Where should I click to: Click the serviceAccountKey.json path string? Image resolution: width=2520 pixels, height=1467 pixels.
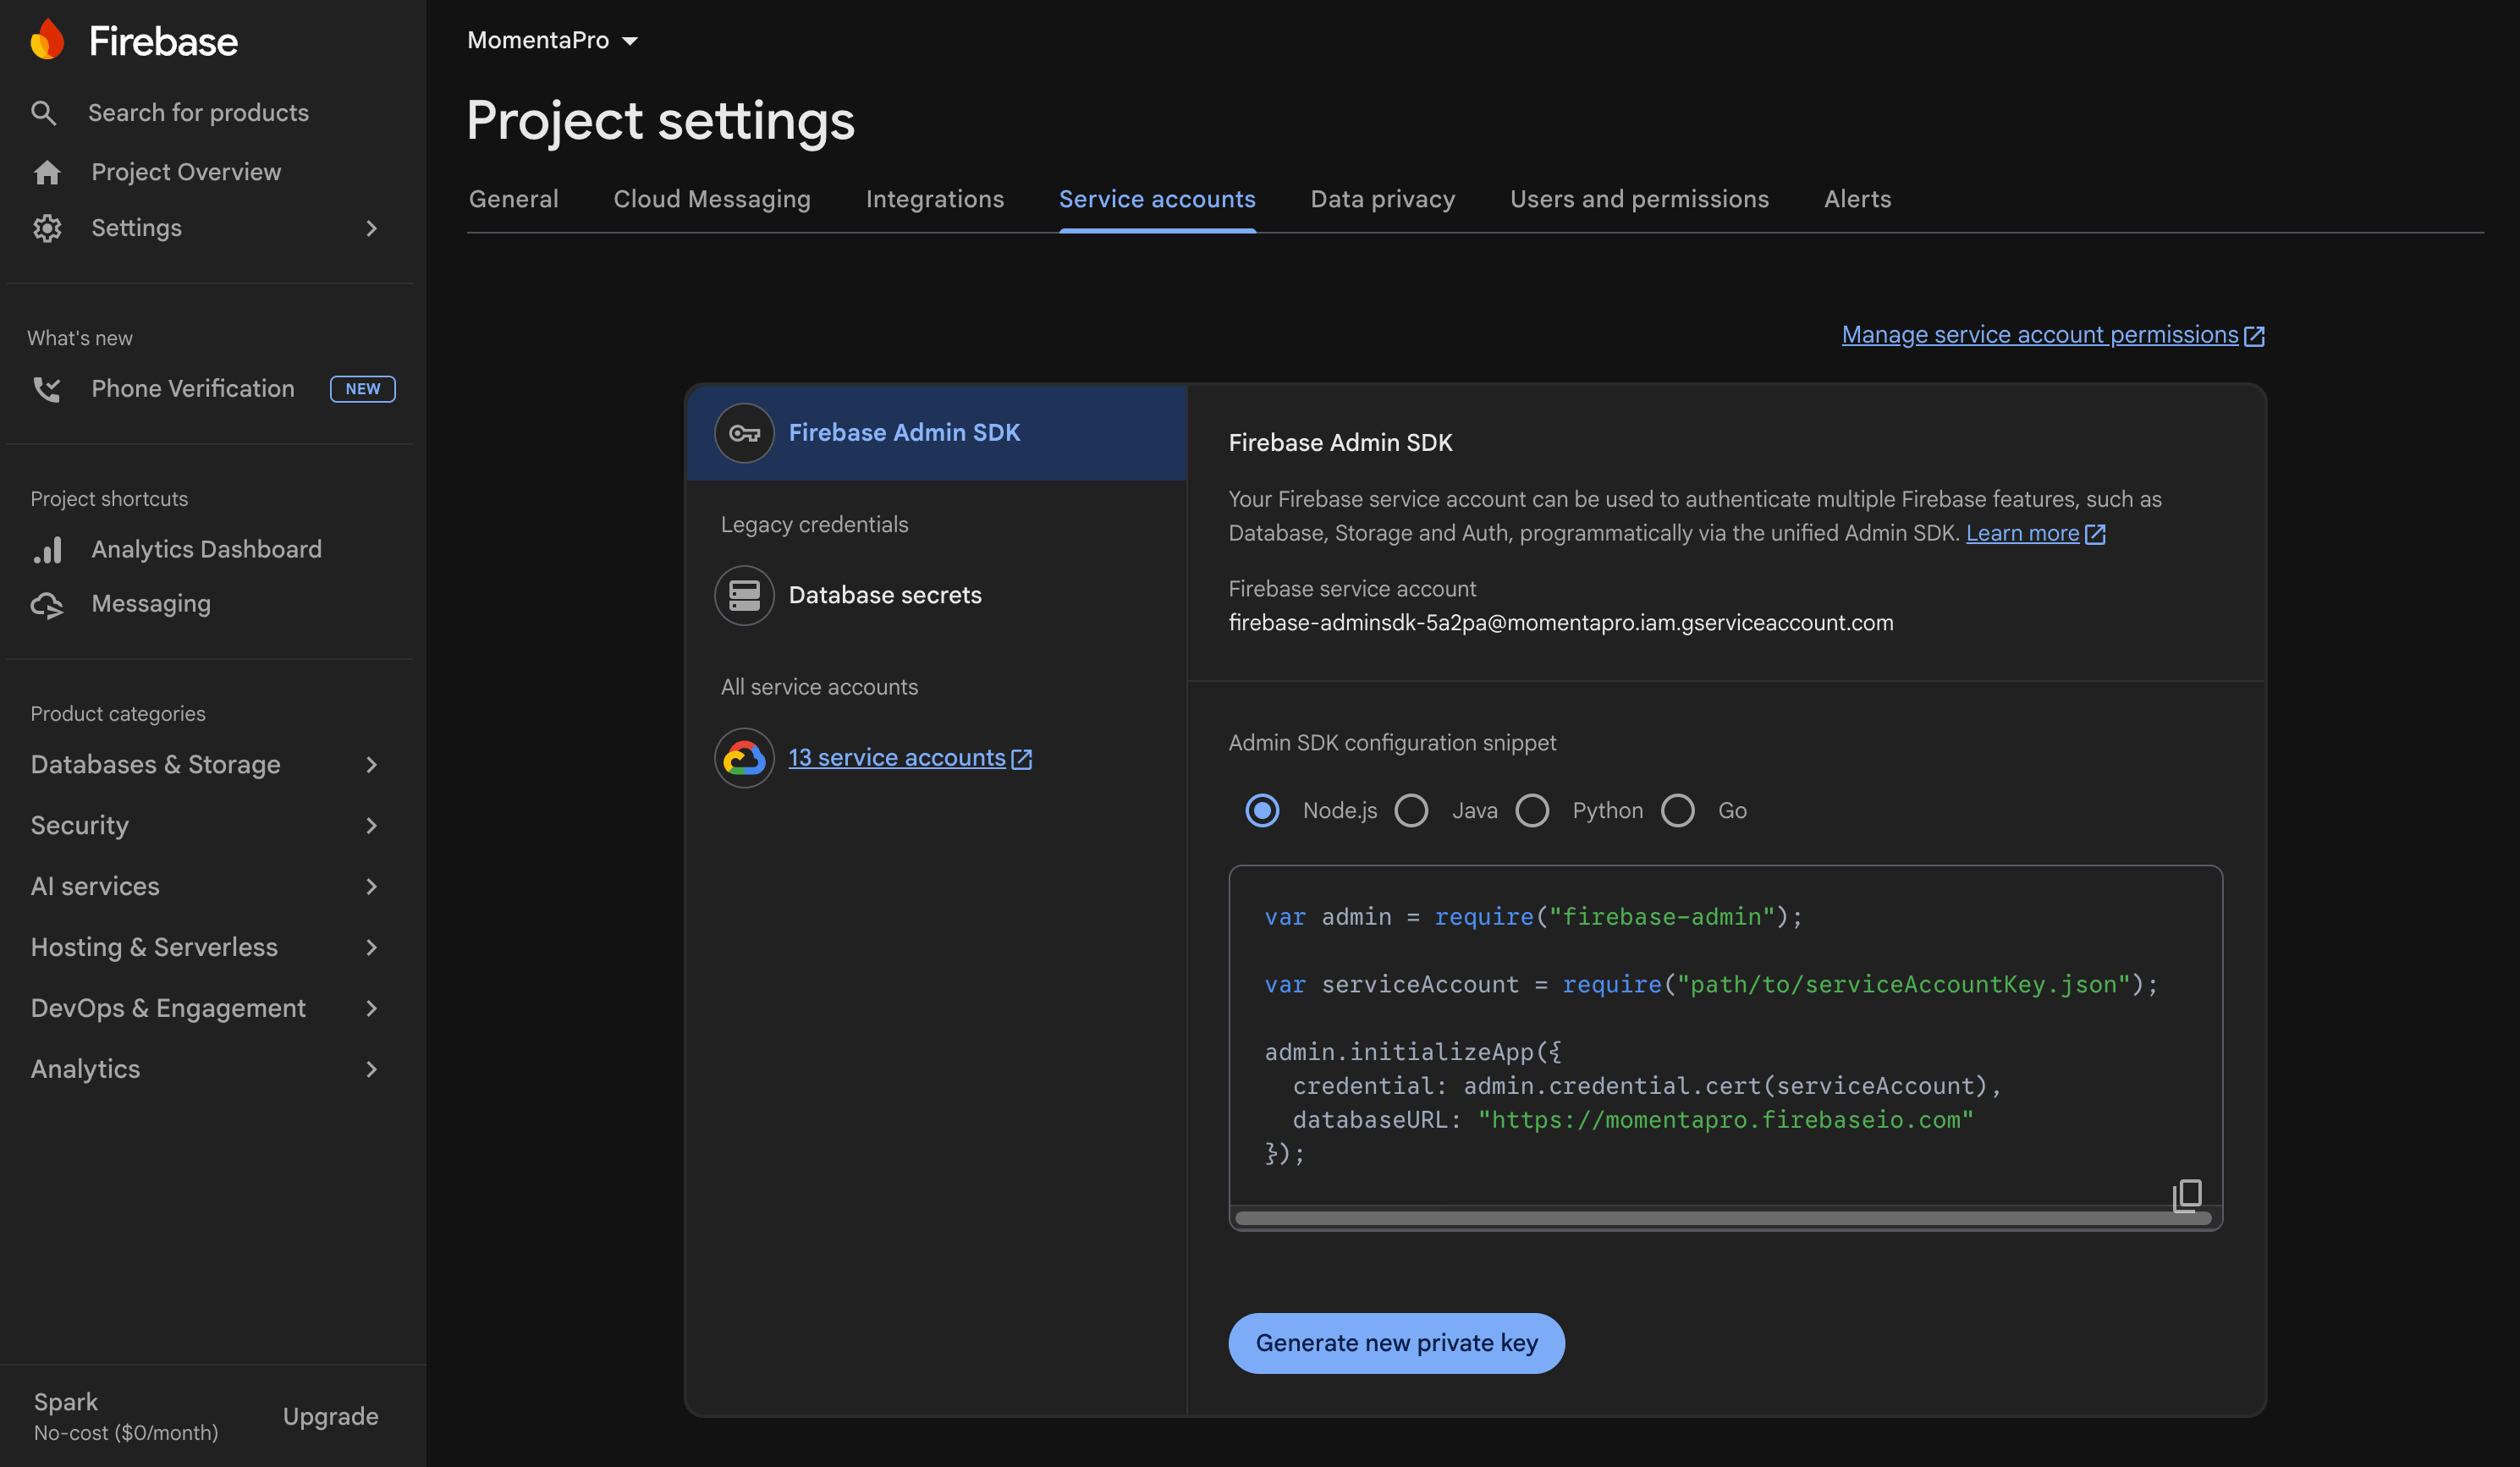[x=1903, y=985]
